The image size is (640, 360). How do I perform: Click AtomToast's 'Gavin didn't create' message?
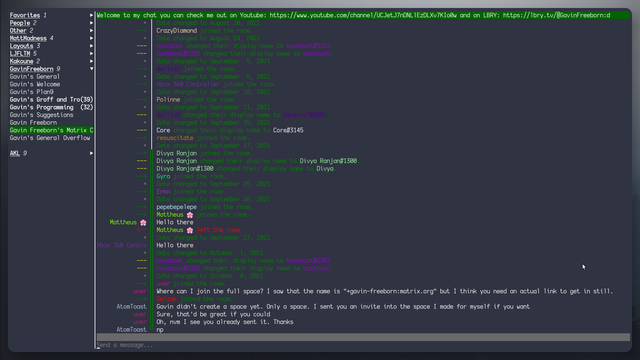(x=343, y=307)
